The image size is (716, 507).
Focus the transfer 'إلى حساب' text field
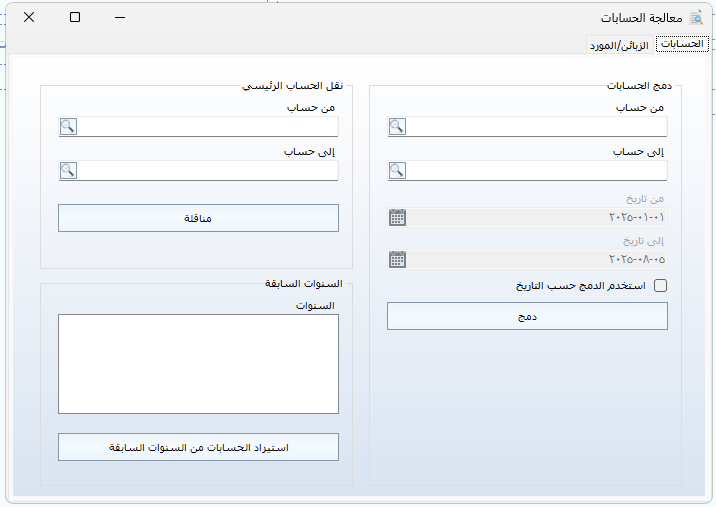point(207,171)
